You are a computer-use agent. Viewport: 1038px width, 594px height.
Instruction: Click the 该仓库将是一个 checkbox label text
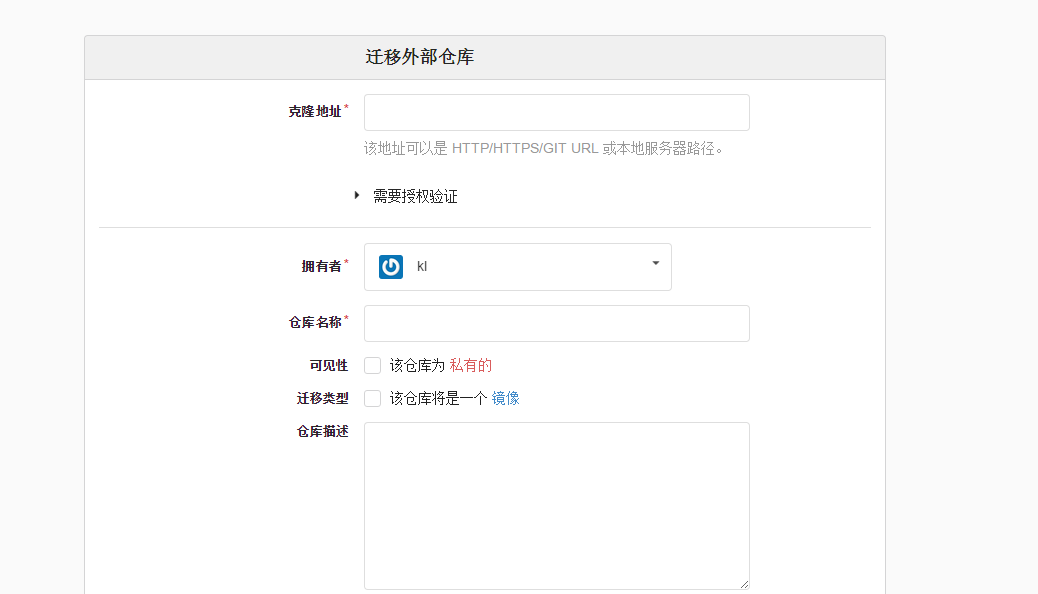click(x=438, y=398)
